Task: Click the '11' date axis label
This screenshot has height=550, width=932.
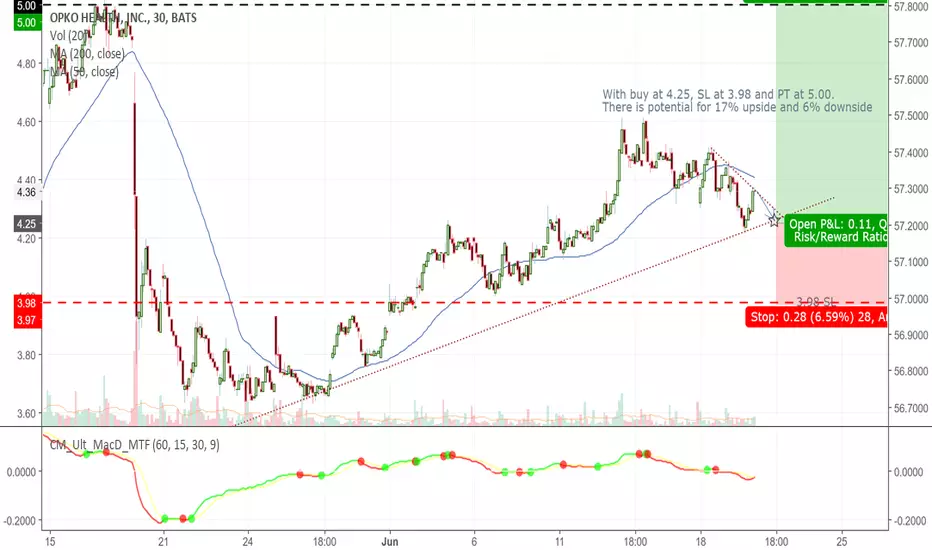Action: 559,542
